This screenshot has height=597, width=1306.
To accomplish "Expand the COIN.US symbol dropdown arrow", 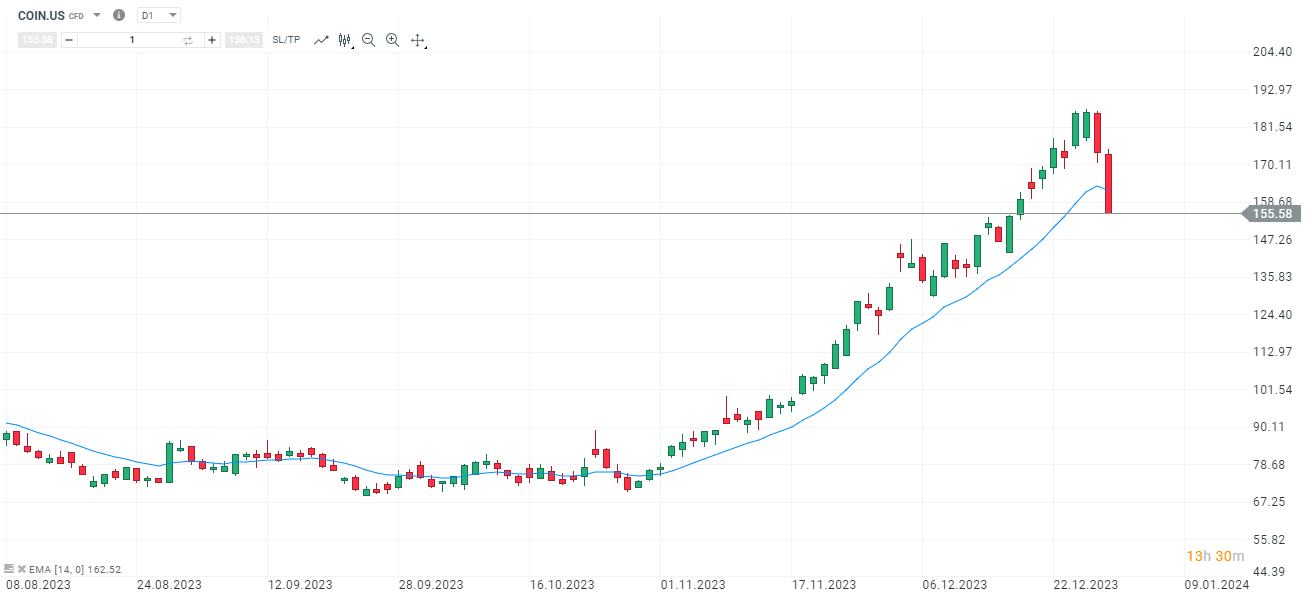I will 97,15.
